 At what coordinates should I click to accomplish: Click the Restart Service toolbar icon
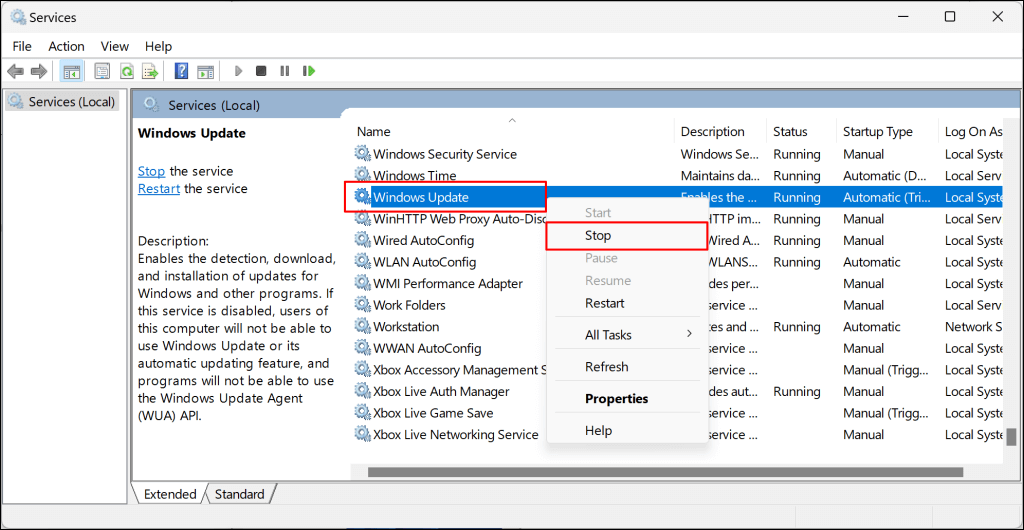309,71
